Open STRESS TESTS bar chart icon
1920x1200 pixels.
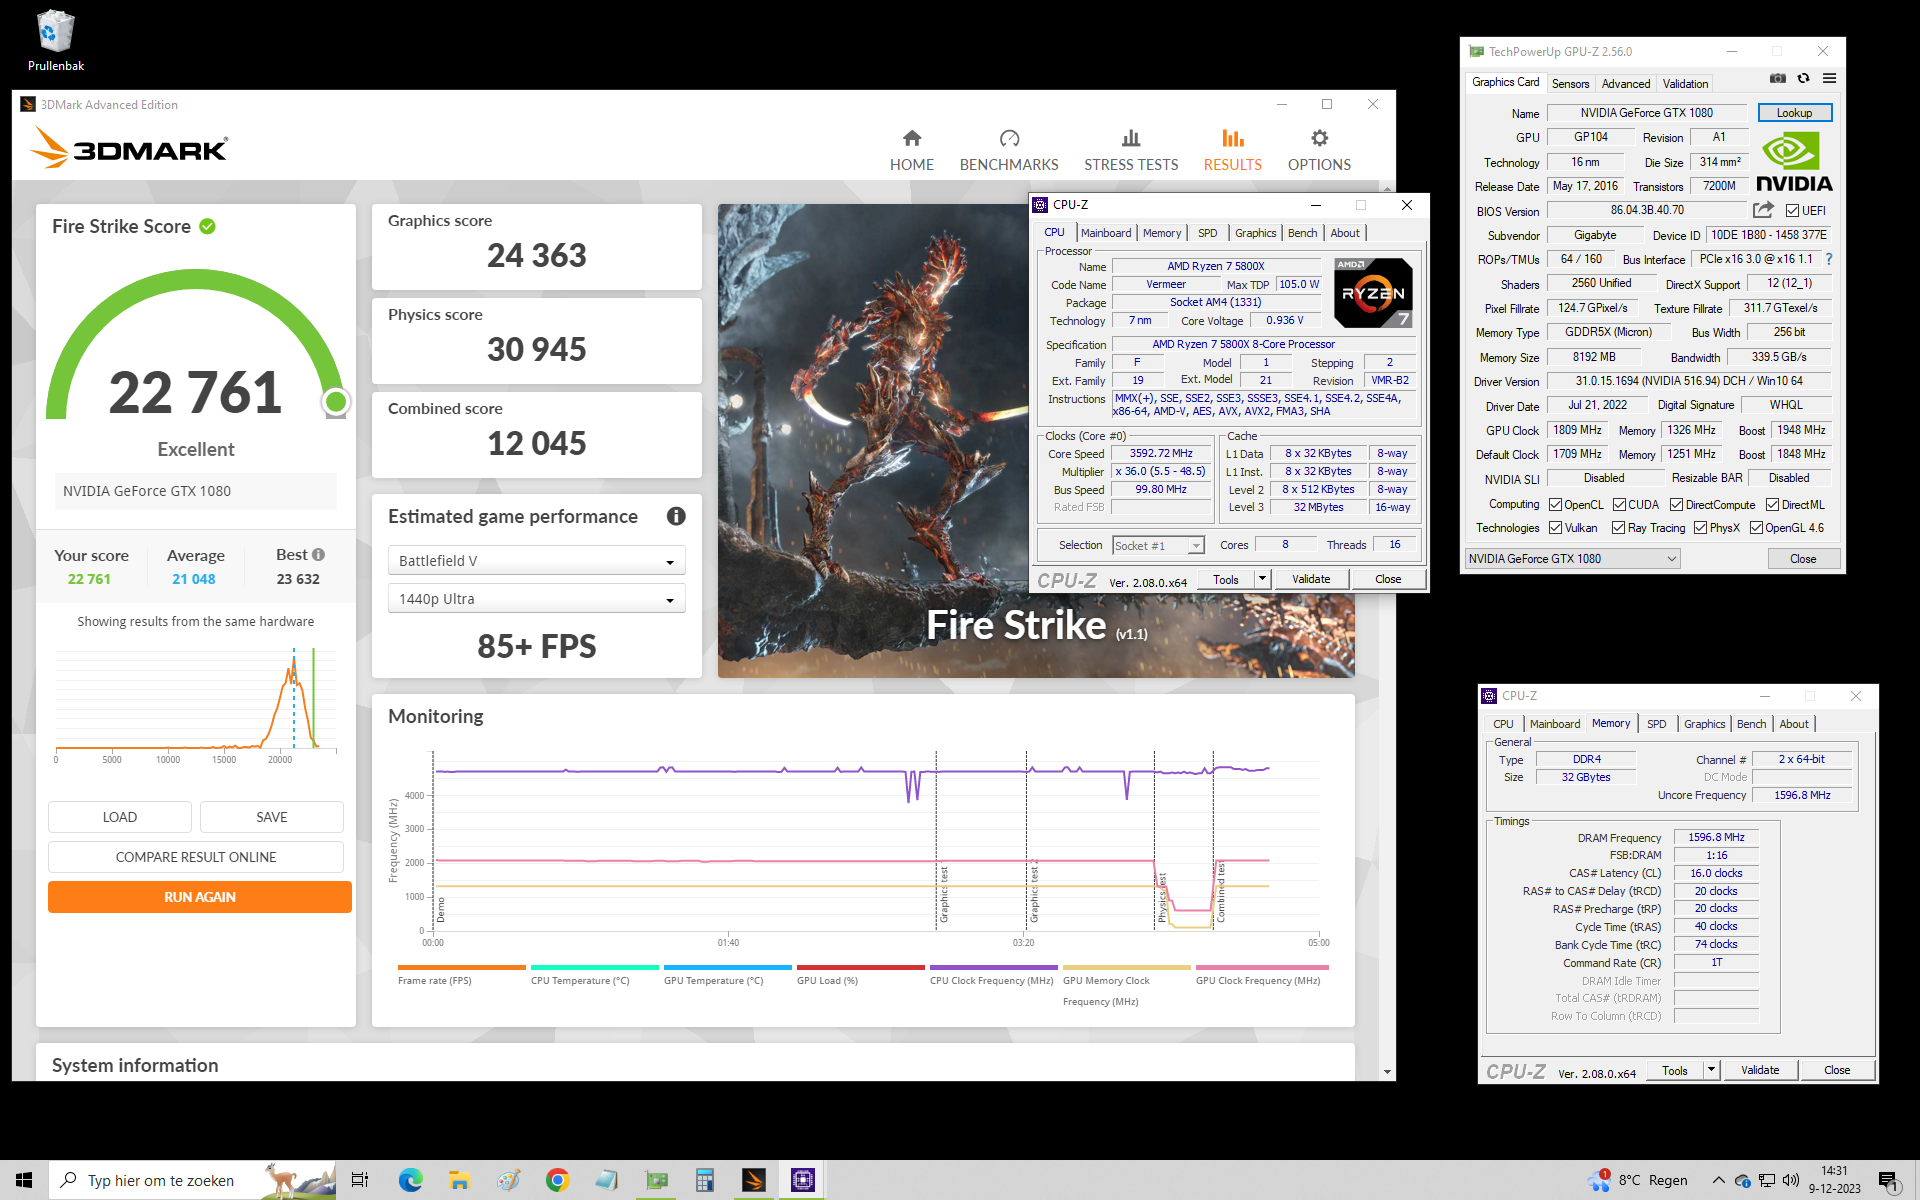(x=1131, y=138)
